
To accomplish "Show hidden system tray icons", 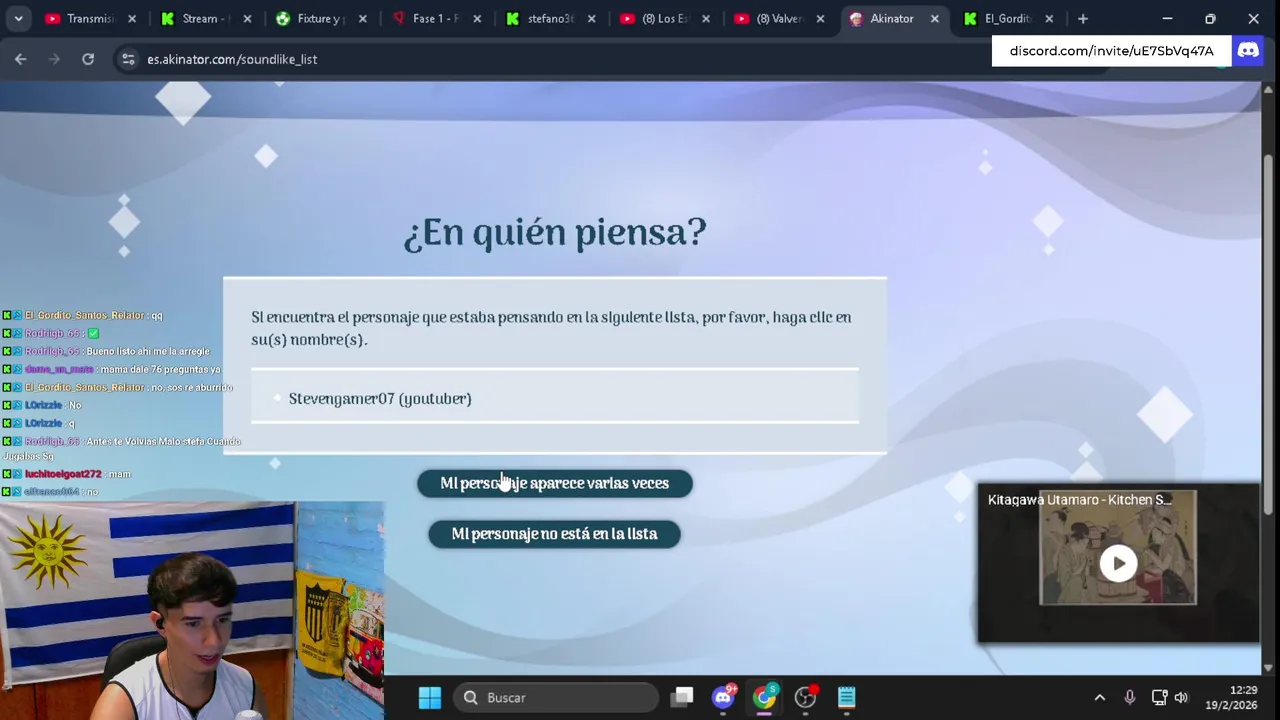I will pos(1100,697).
